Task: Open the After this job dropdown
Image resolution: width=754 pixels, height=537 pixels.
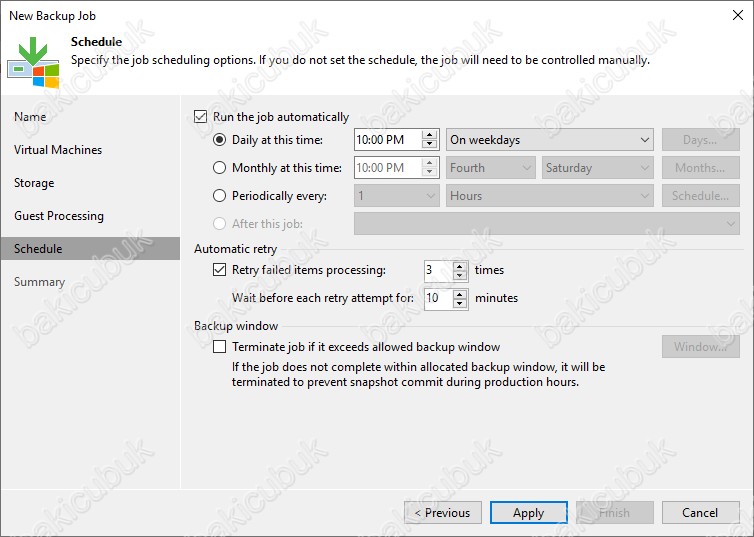Action: tap(547, 224)
